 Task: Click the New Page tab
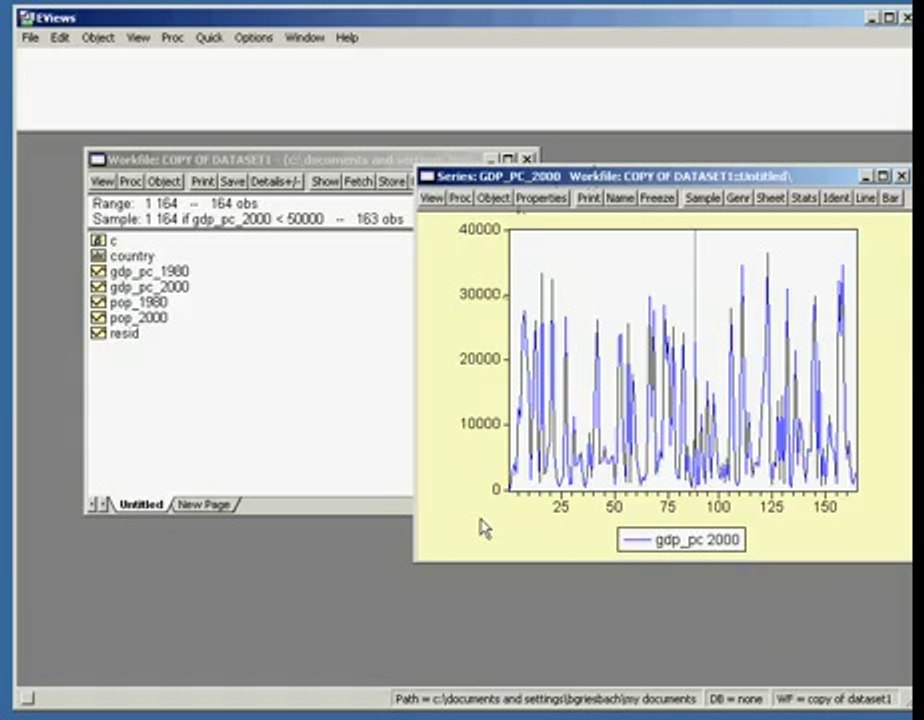pyautogui.click(x=204, y=505)
